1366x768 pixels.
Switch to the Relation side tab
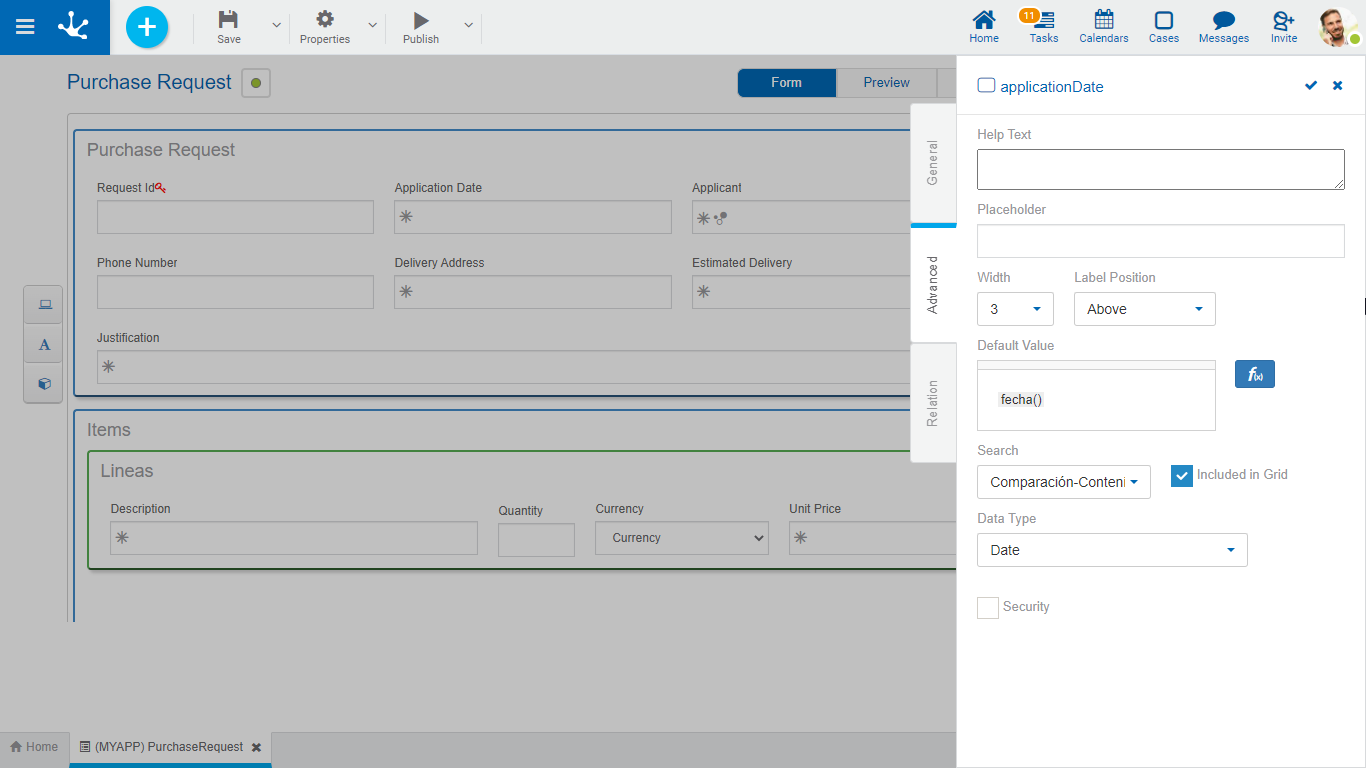click(933, 403)
